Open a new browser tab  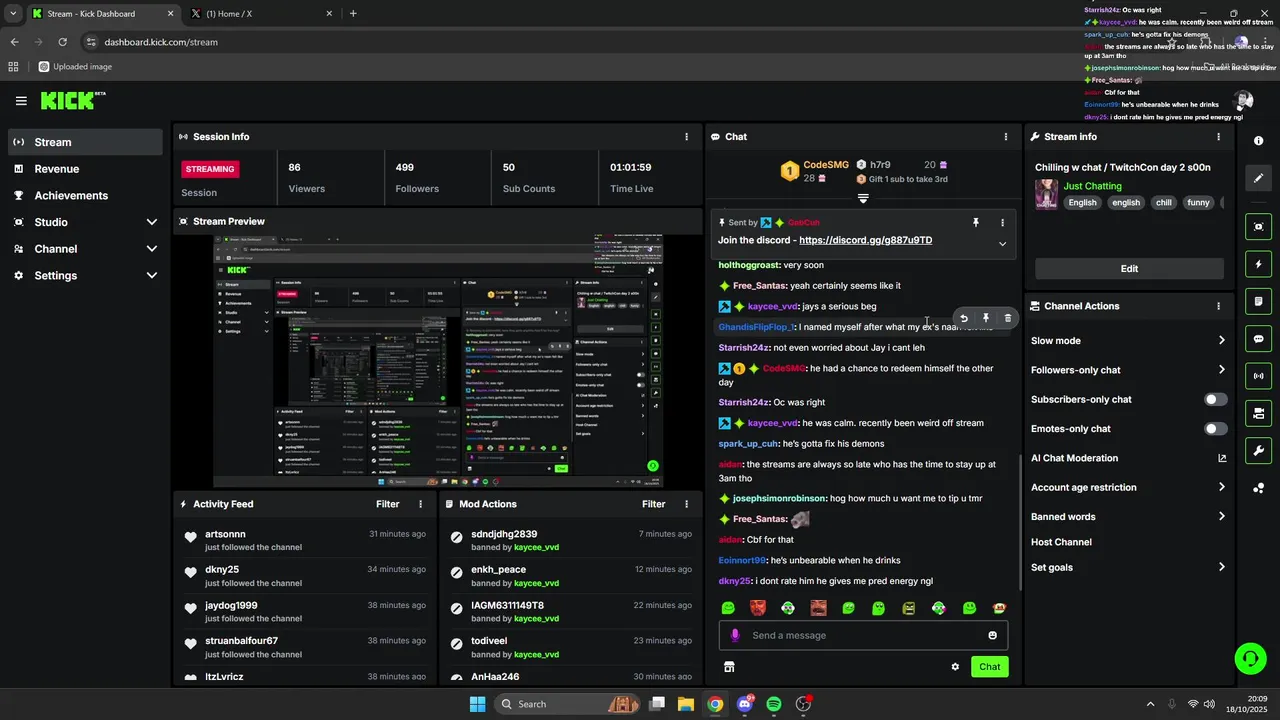coord(353,14)
